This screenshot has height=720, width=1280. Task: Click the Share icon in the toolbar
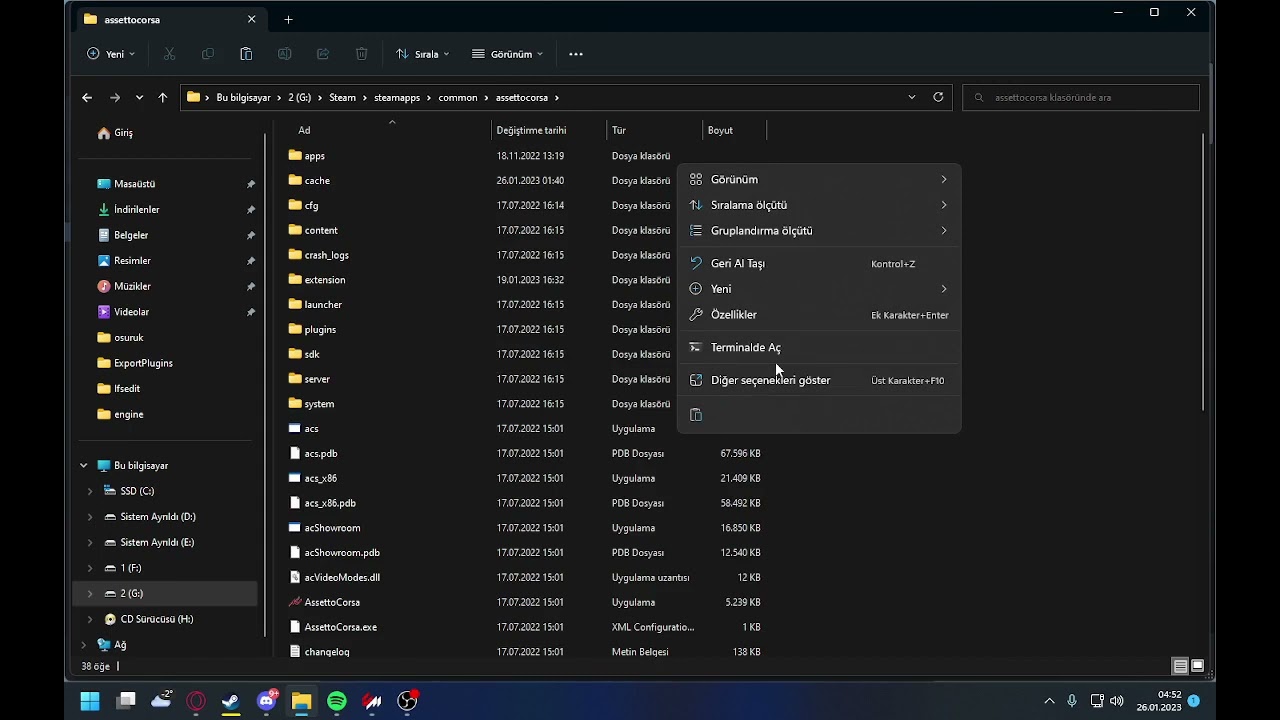point(323,54)
